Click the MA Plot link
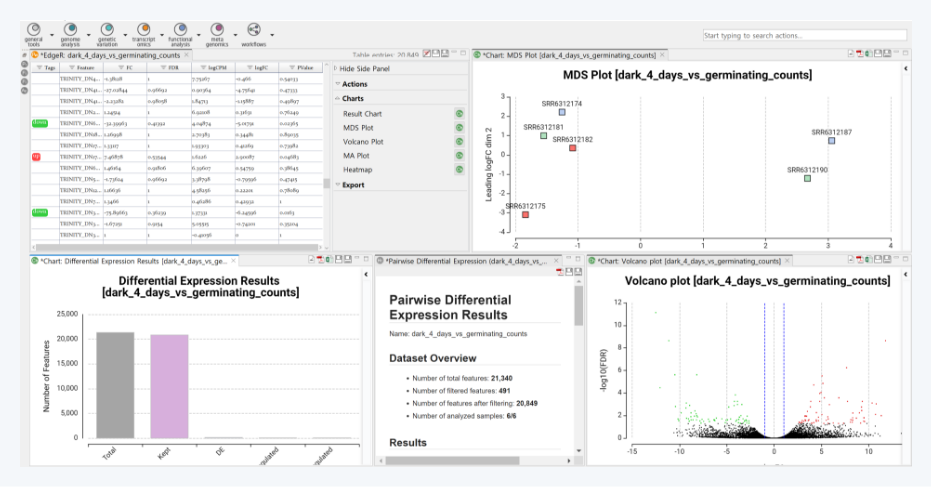 pos(356,156)
